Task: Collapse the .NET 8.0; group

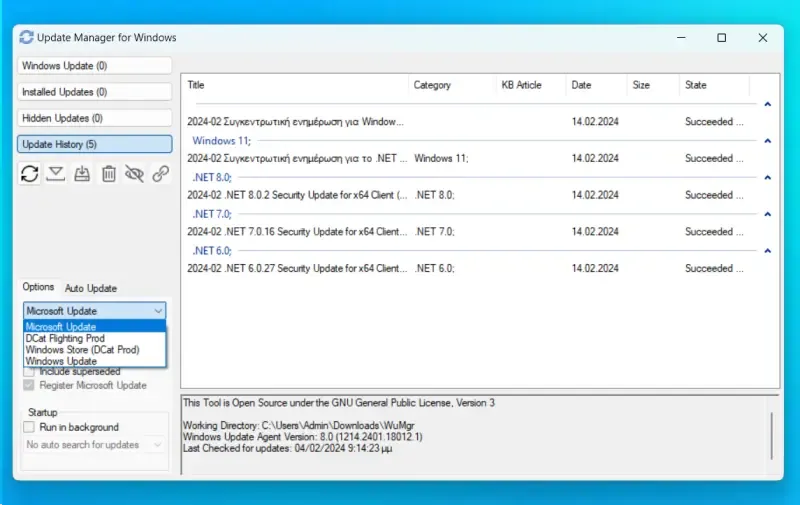Action: 767,178
